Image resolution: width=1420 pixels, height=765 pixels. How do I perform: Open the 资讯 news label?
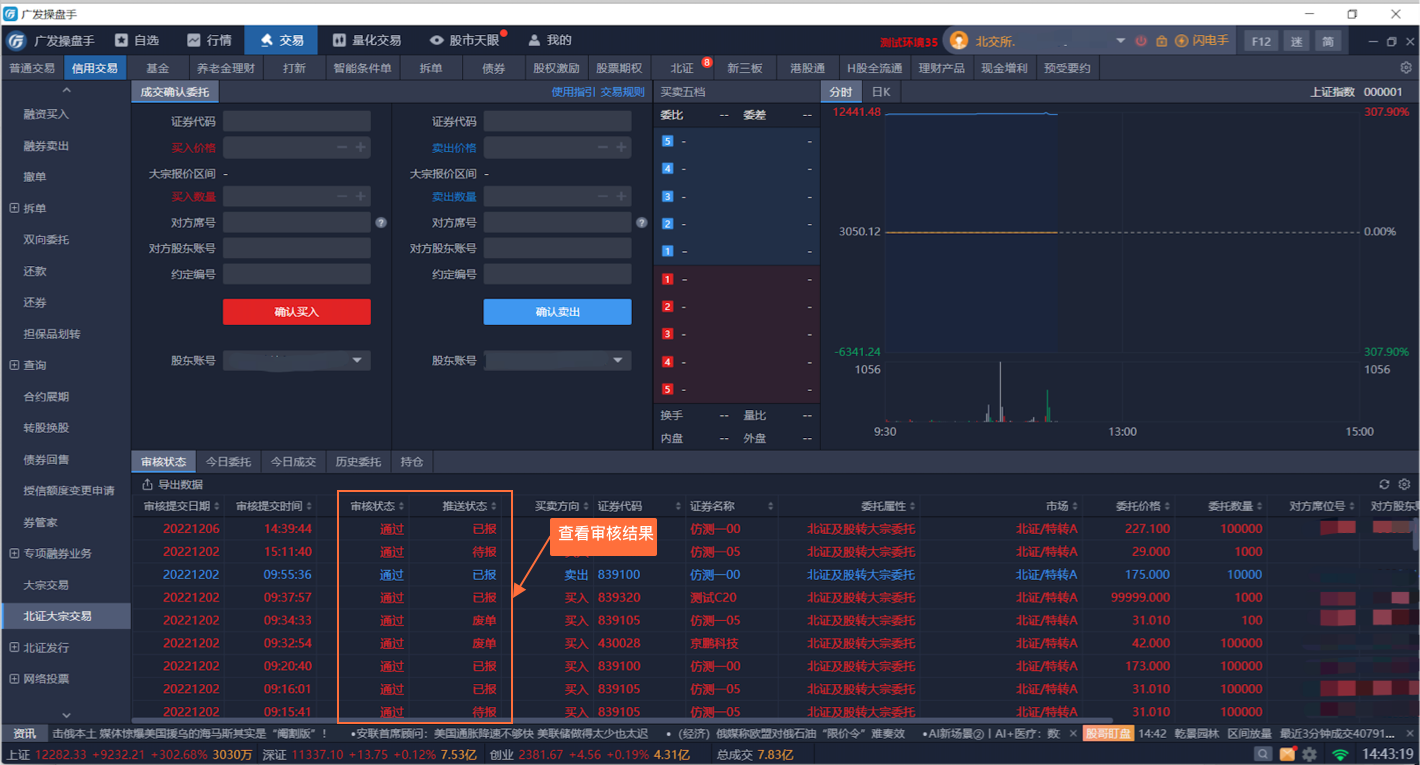point(24,733)
